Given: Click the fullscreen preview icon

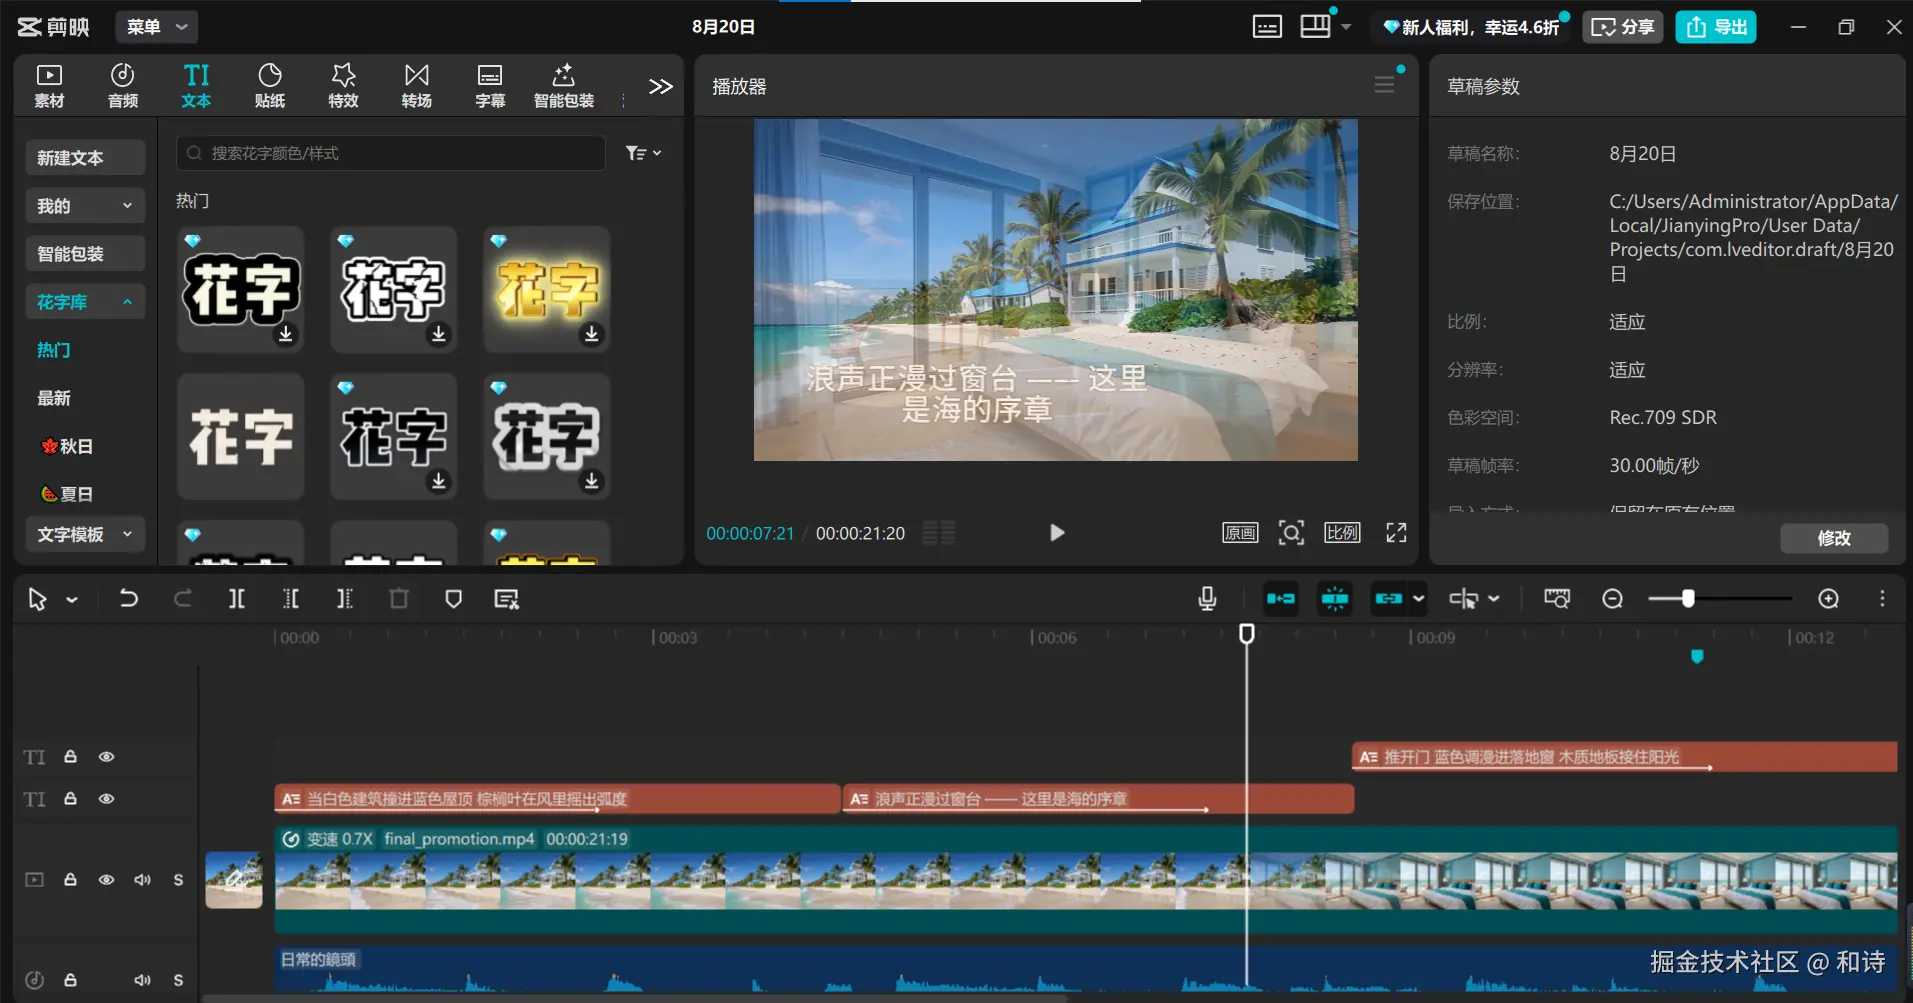Looking at the screenshot, I should click(x=1396, y=533).
